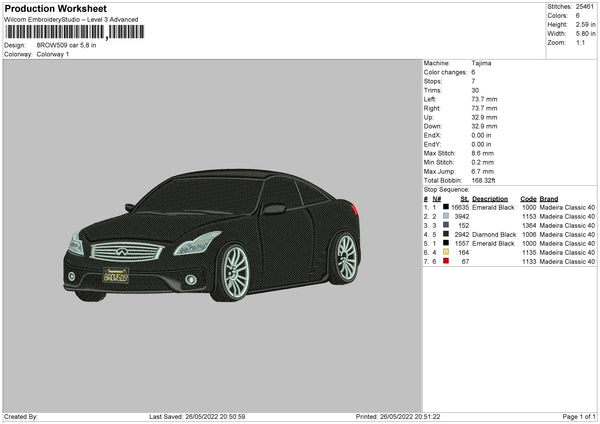This screenshot has height=424, width=600.
Task: Click the 'Printed' timestamp in footer
Action: point(398,416)
